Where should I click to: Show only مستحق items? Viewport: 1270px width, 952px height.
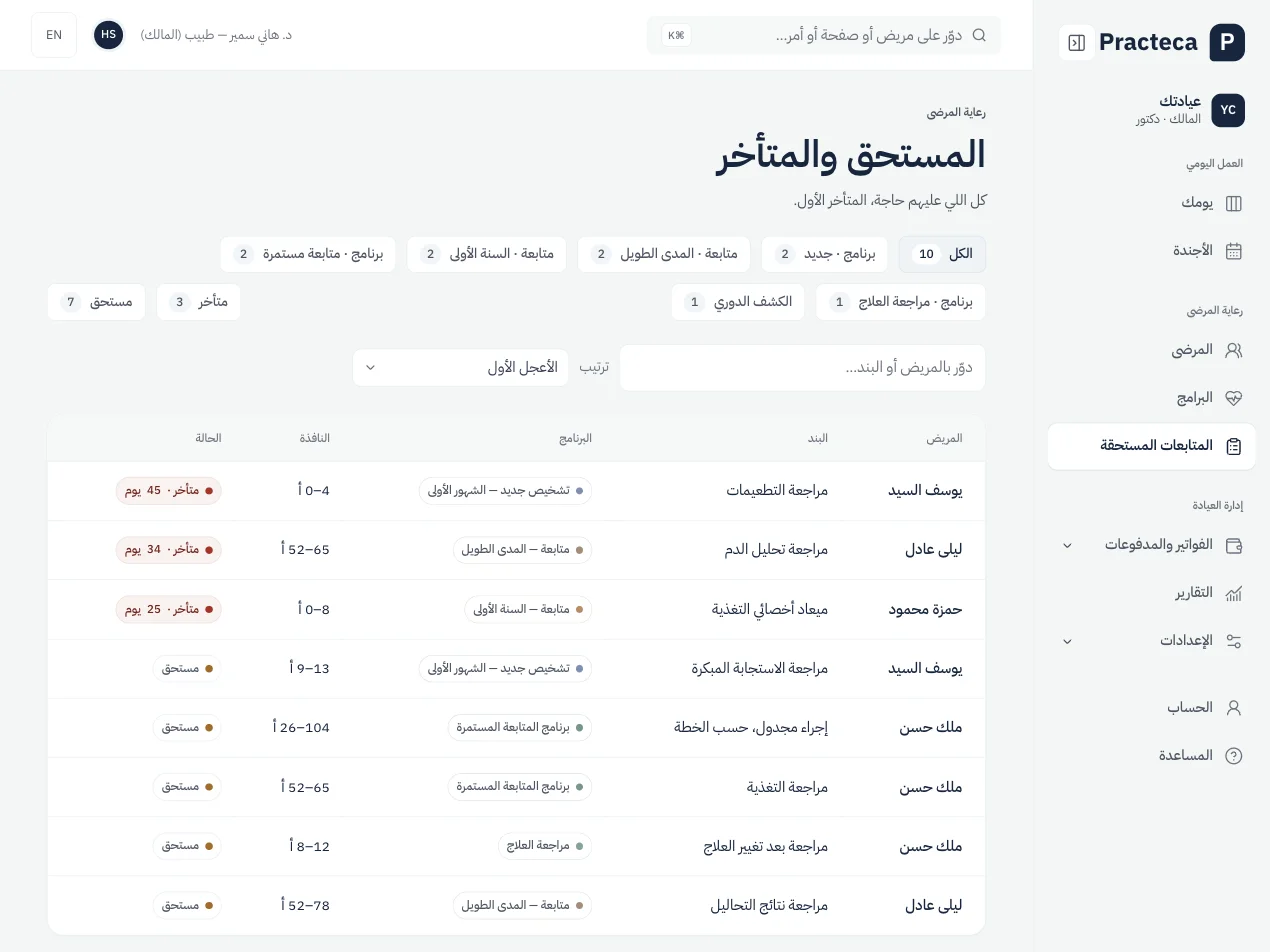(x=96, y=302)
